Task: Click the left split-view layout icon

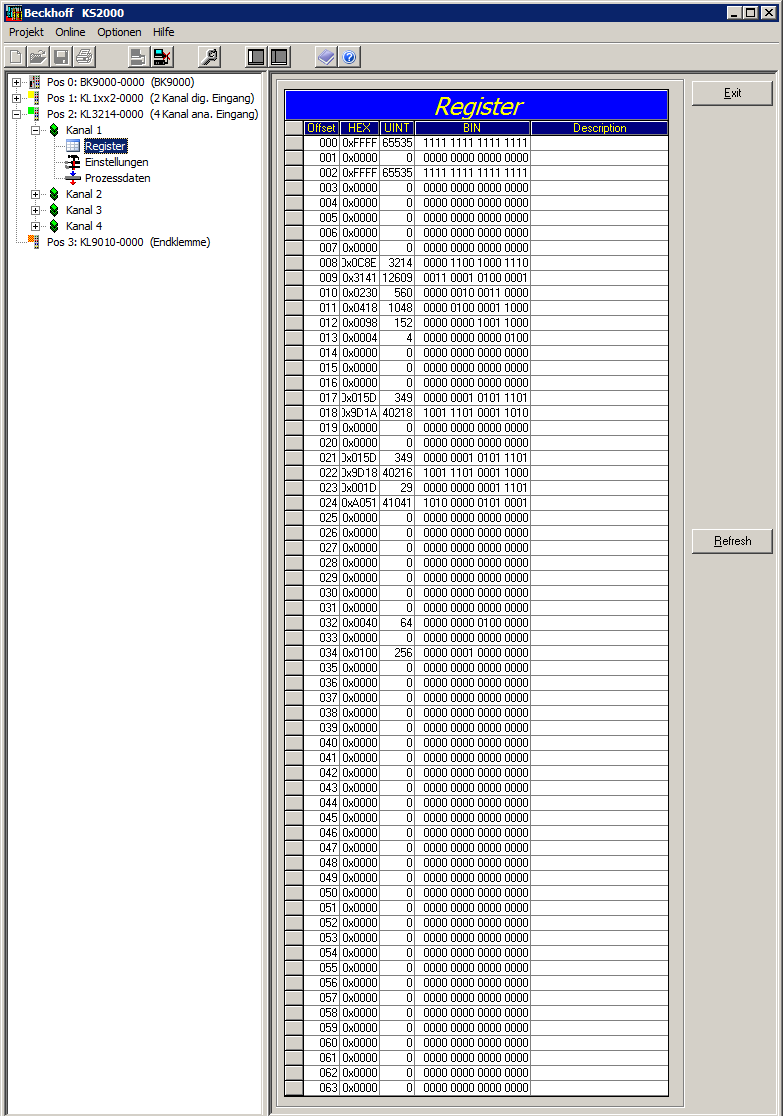Action: pyautogui.click(x=257, y=57)
